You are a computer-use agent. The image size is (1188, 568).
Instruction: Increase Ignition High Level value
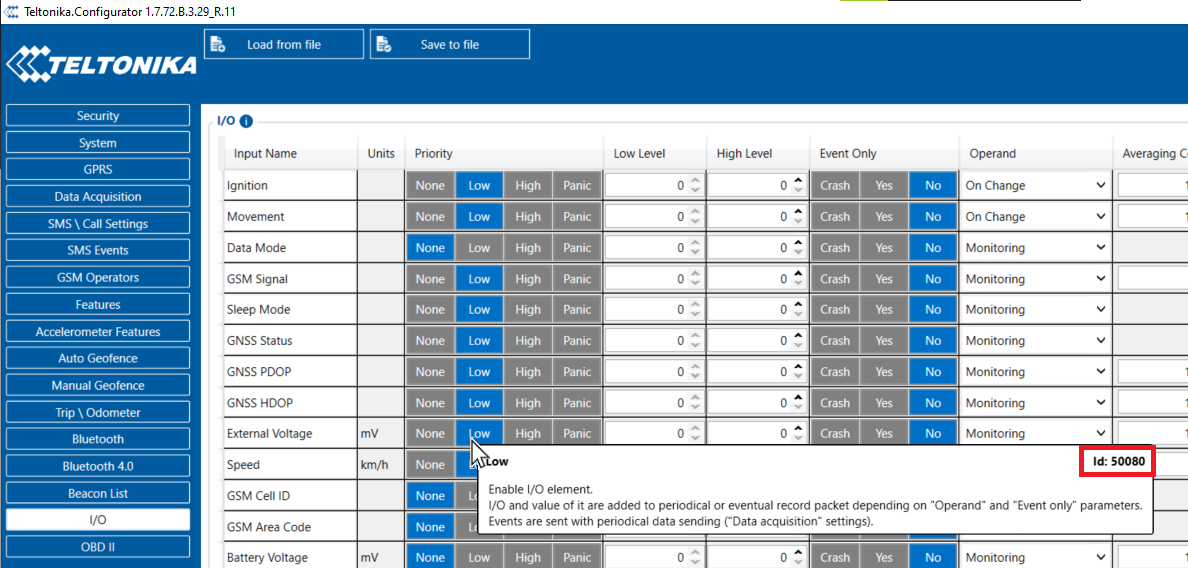pyautogui.click(x=798, y=180)
